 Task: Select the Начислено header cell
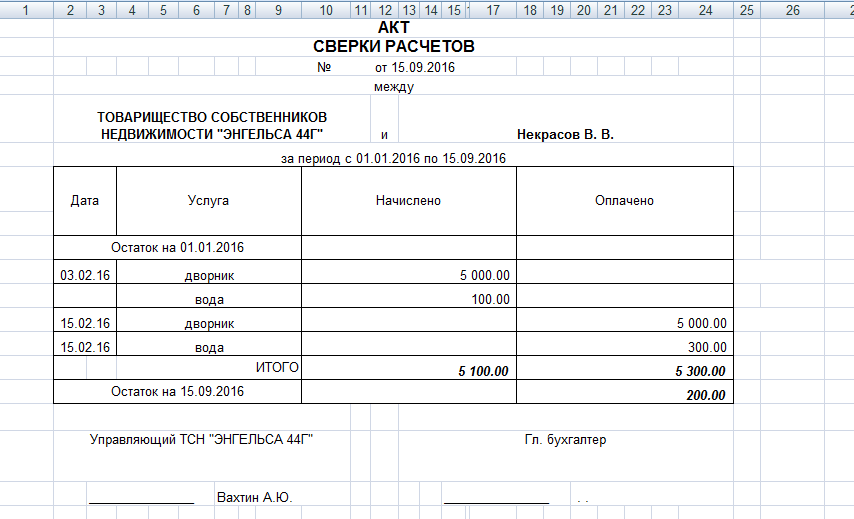tap(408, 201)
